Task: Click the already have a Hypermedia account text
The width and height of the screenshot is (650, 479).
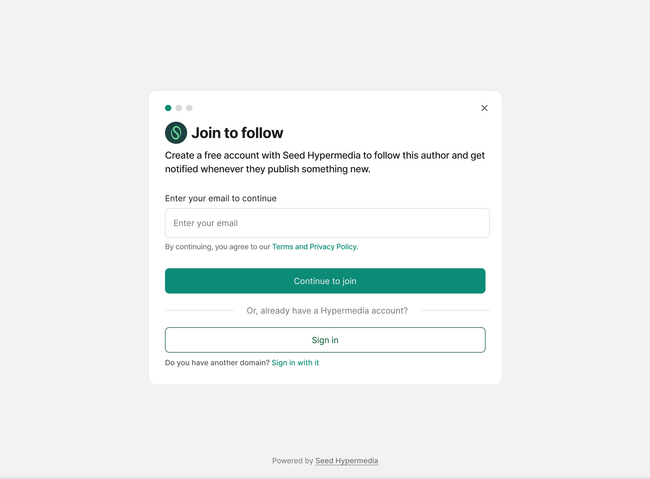Action: click(x=327, y=311)
